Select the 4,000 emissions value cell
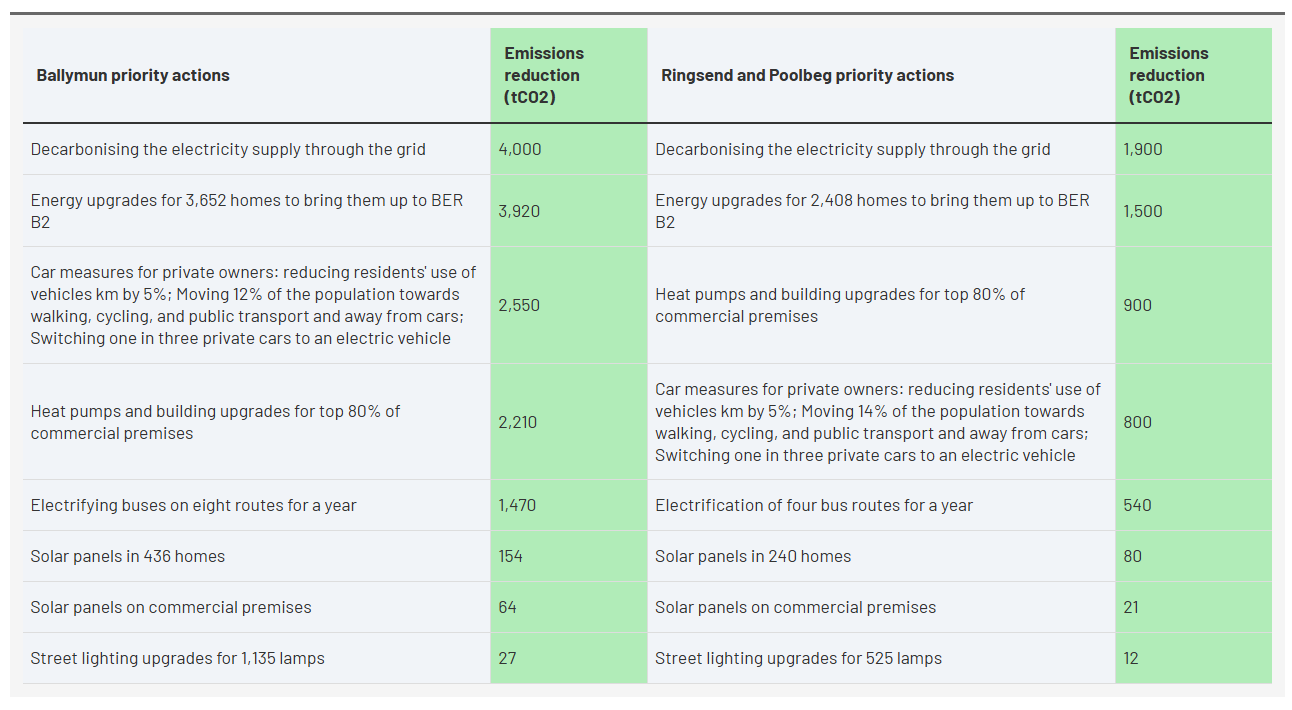The image size is (1292, 710). pos(520,149)
